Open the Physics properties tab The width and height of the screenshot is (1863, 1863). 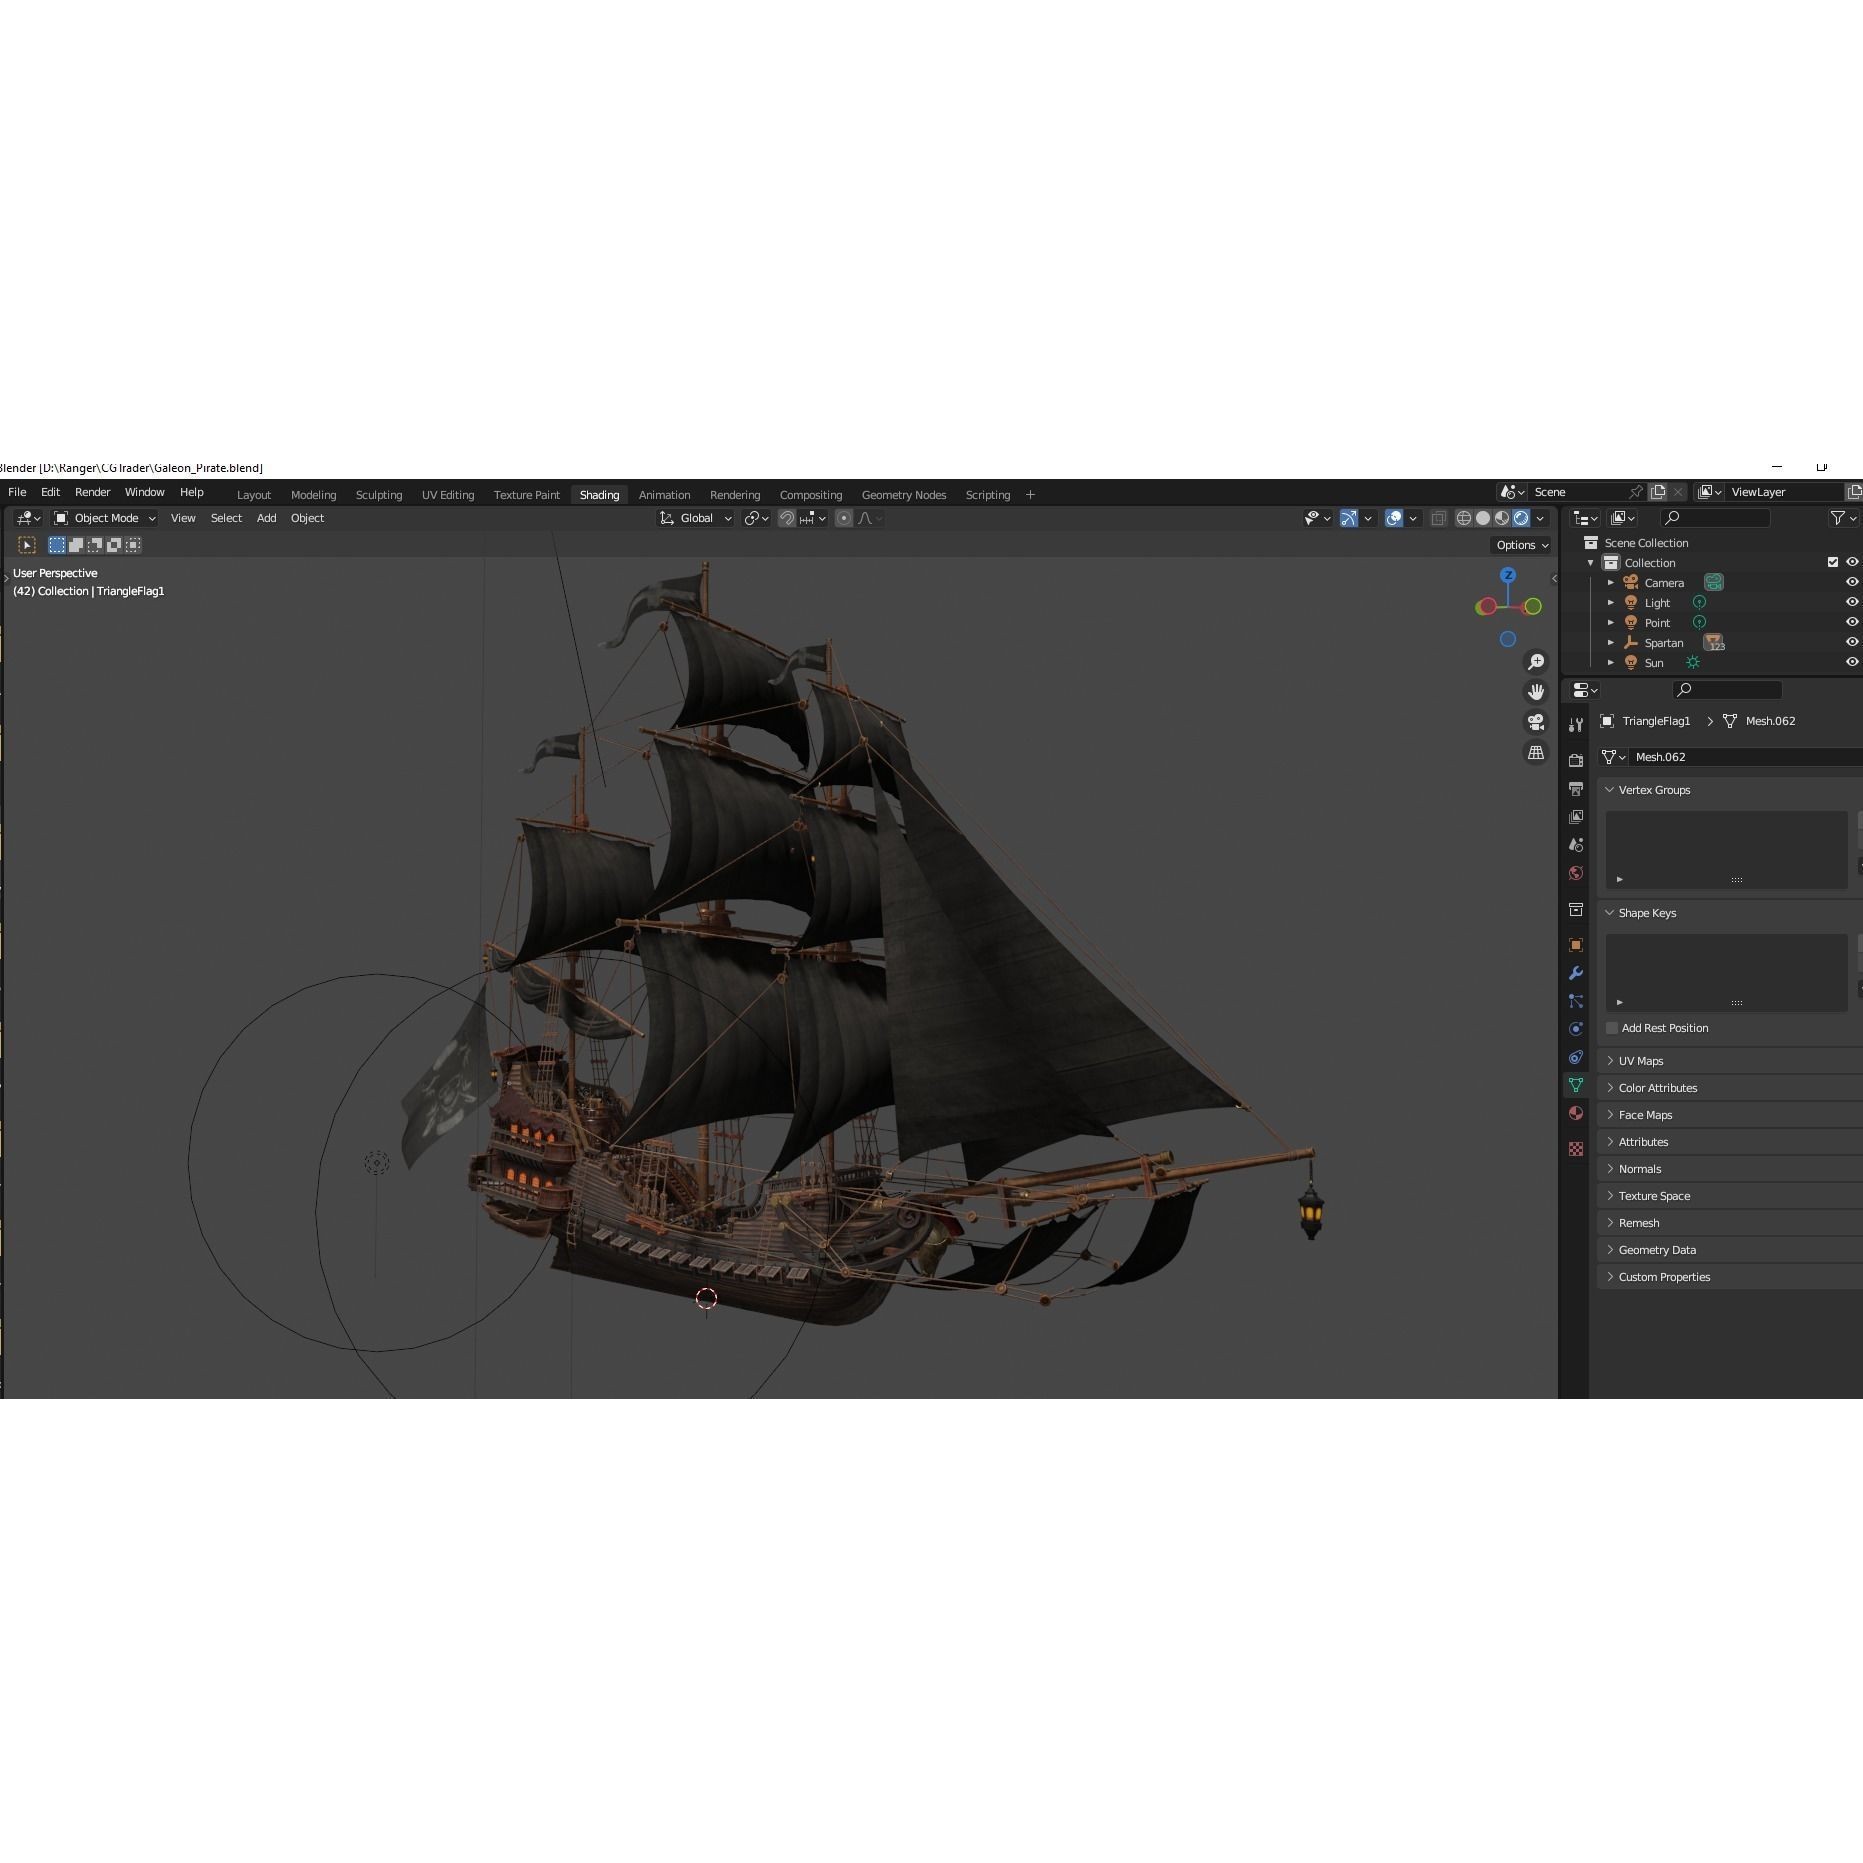(x=1576, y=1026)
